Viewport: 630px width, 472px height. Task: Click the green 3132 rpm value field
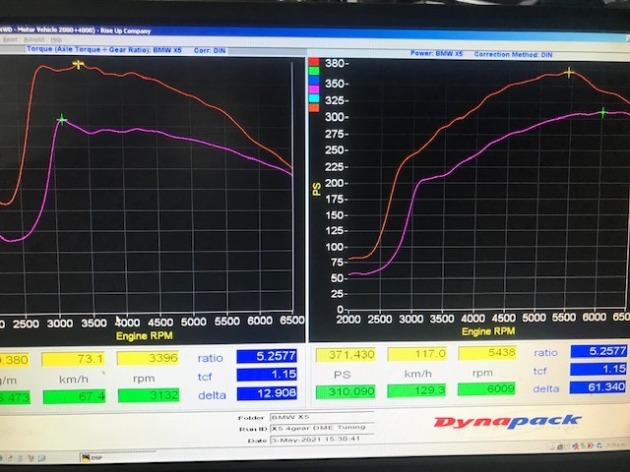point(149,395)
